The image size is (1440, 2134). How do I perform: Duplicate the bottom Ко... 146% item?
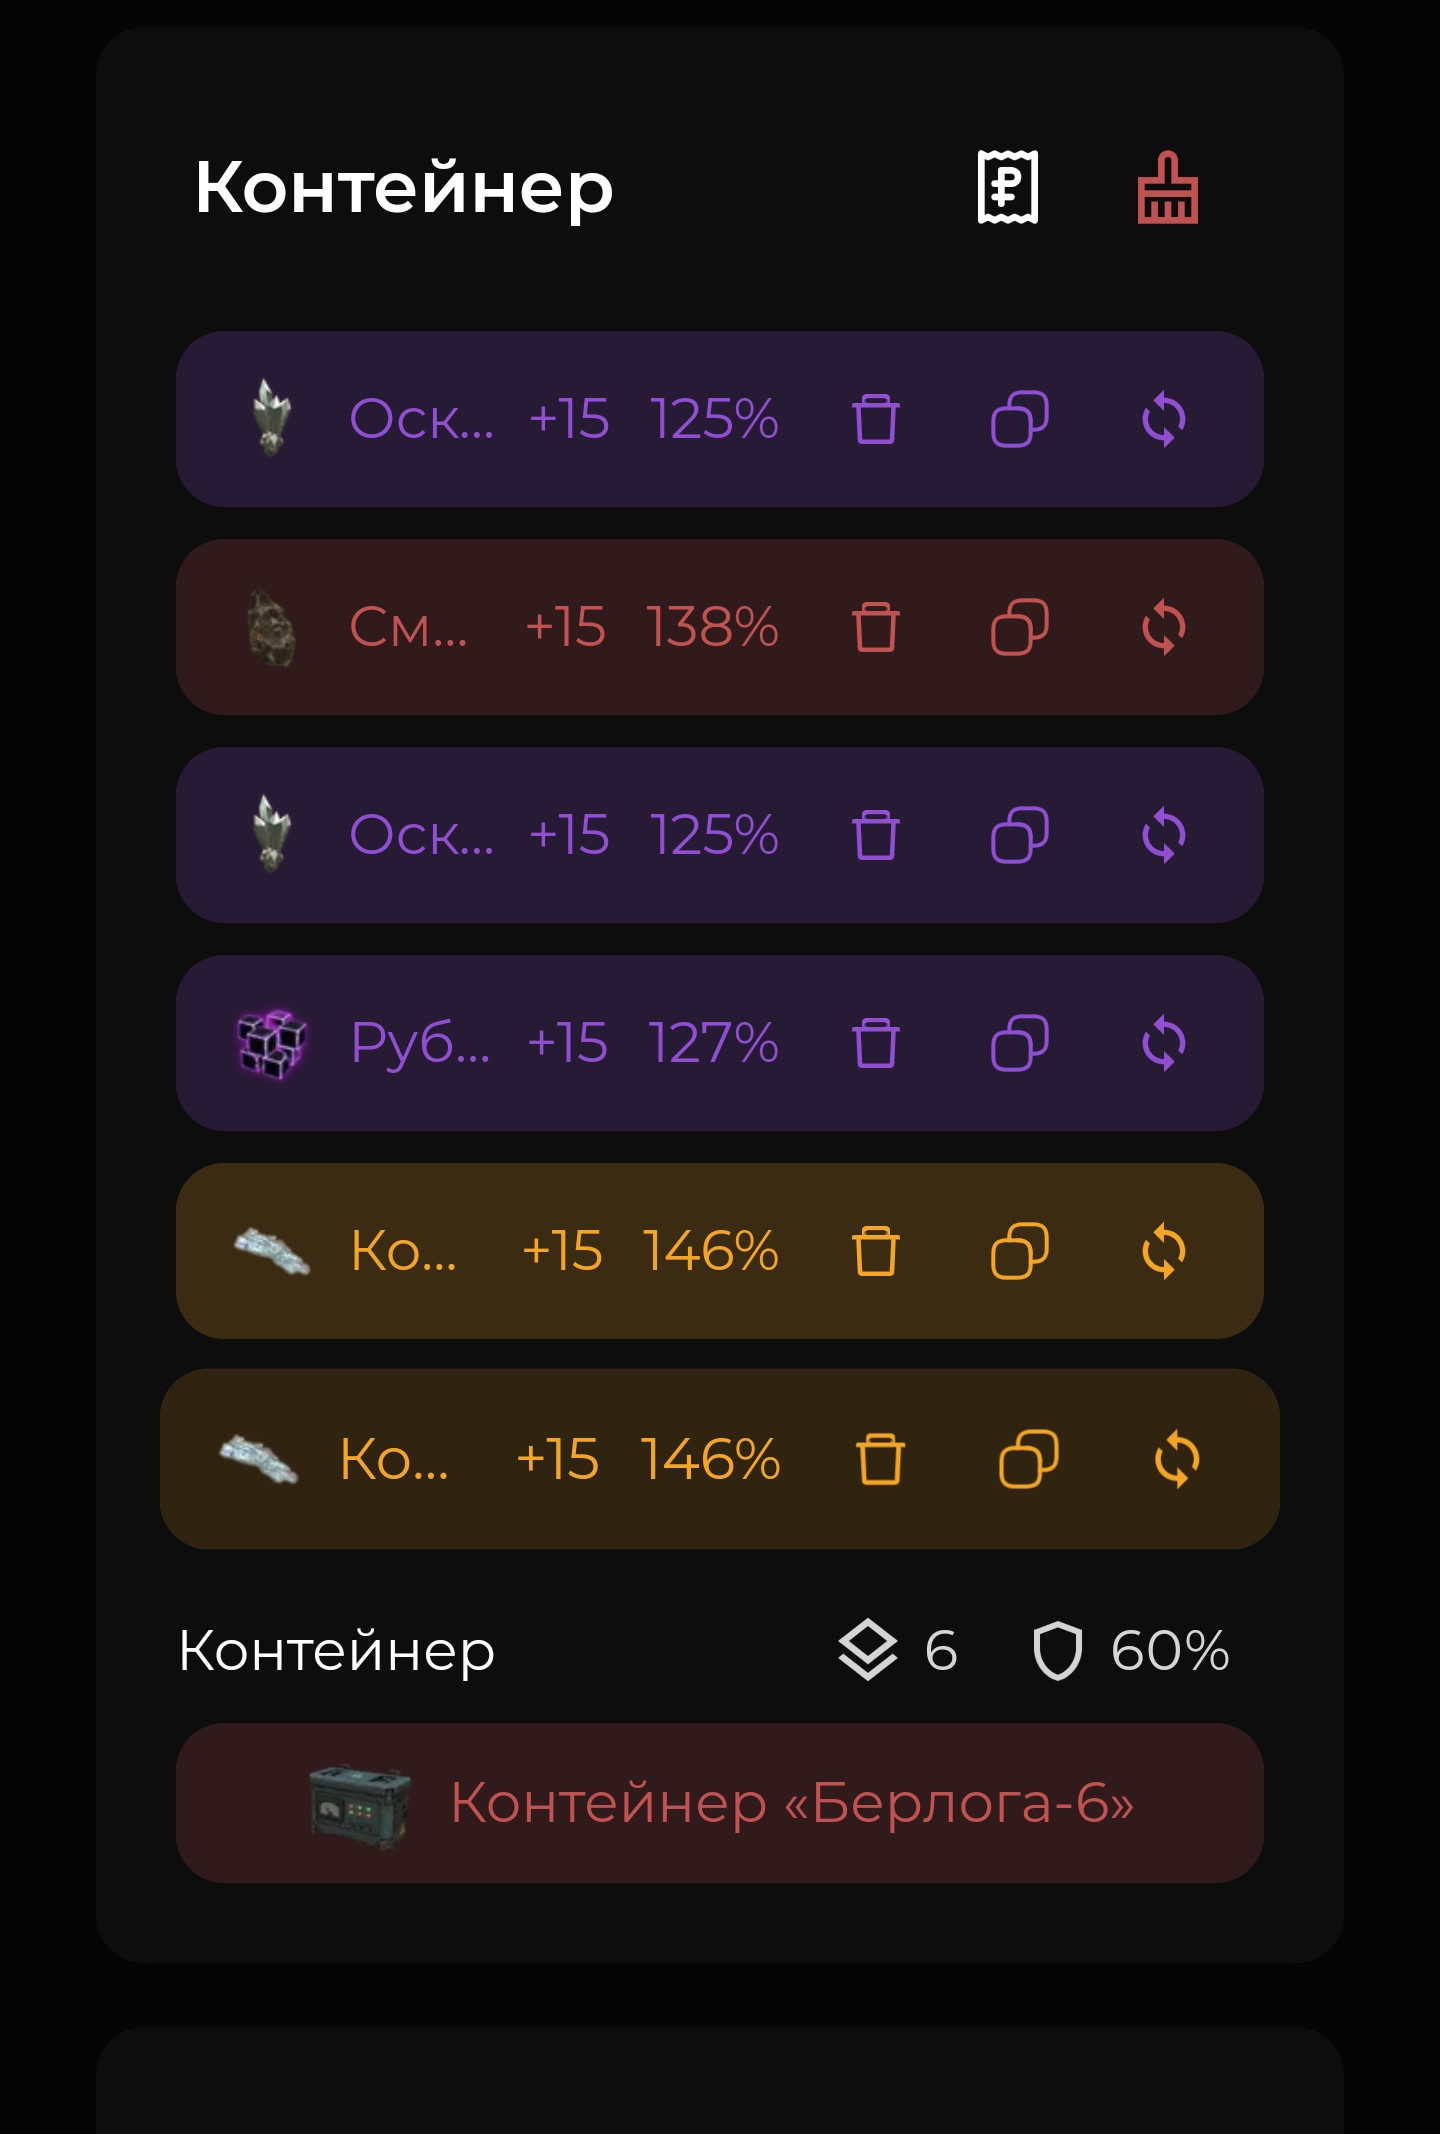tap(1028, 1459)
